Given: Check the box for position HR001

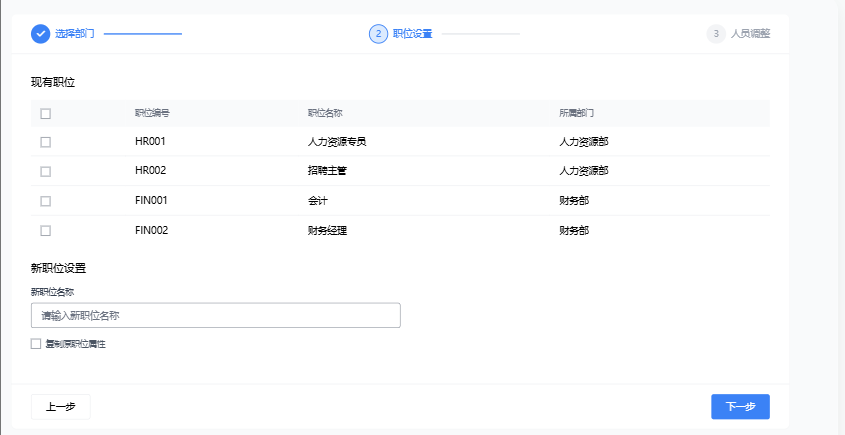Looking at the screenshot, I should pyautogui.click(x=45, y=142).
